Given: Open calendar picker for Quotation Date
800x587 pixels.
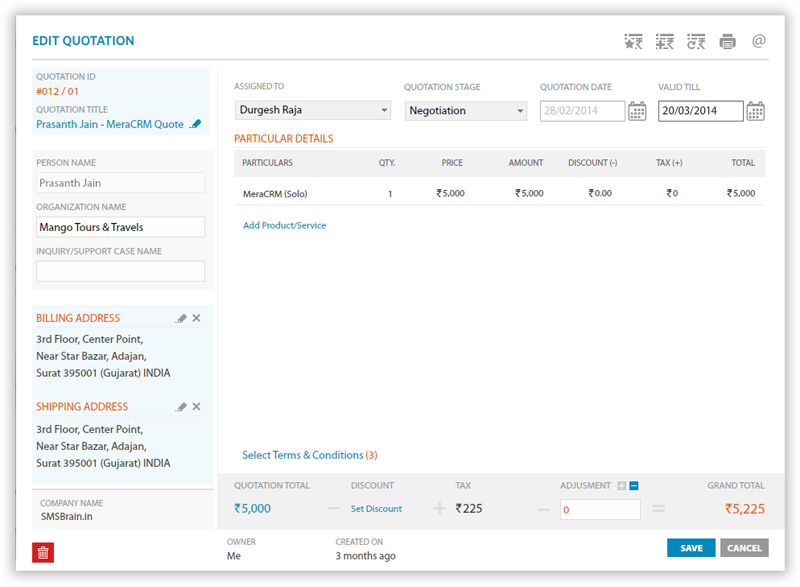Looking at the screenshot, I should coord(637,111).
